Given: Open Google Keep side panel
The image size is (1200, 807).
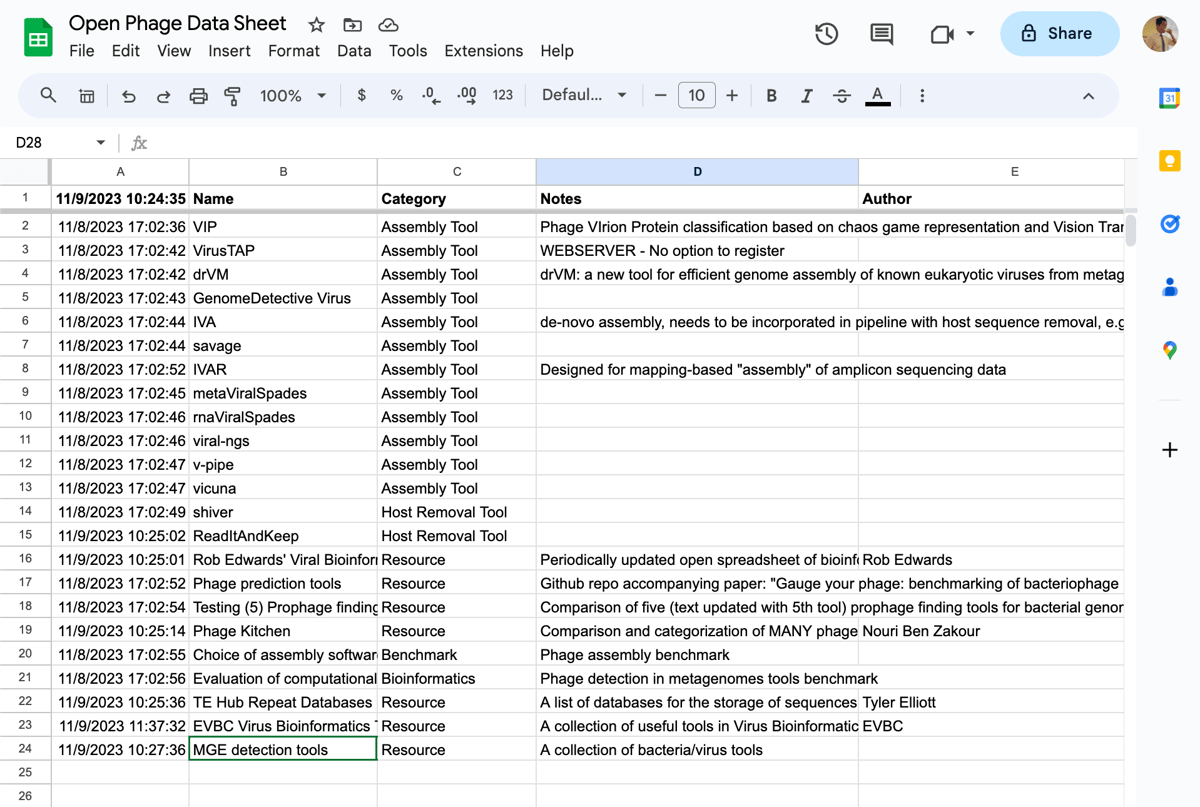Looking at the screenshot, I should [x=1170, y=161].
